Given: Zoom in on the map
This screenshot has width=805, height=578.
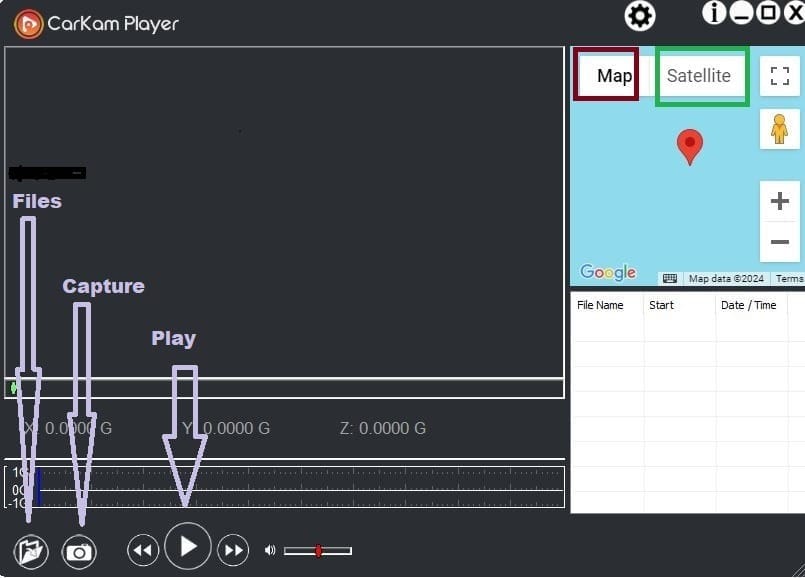Looking at the screenshot, I should (x=779, y=201).
